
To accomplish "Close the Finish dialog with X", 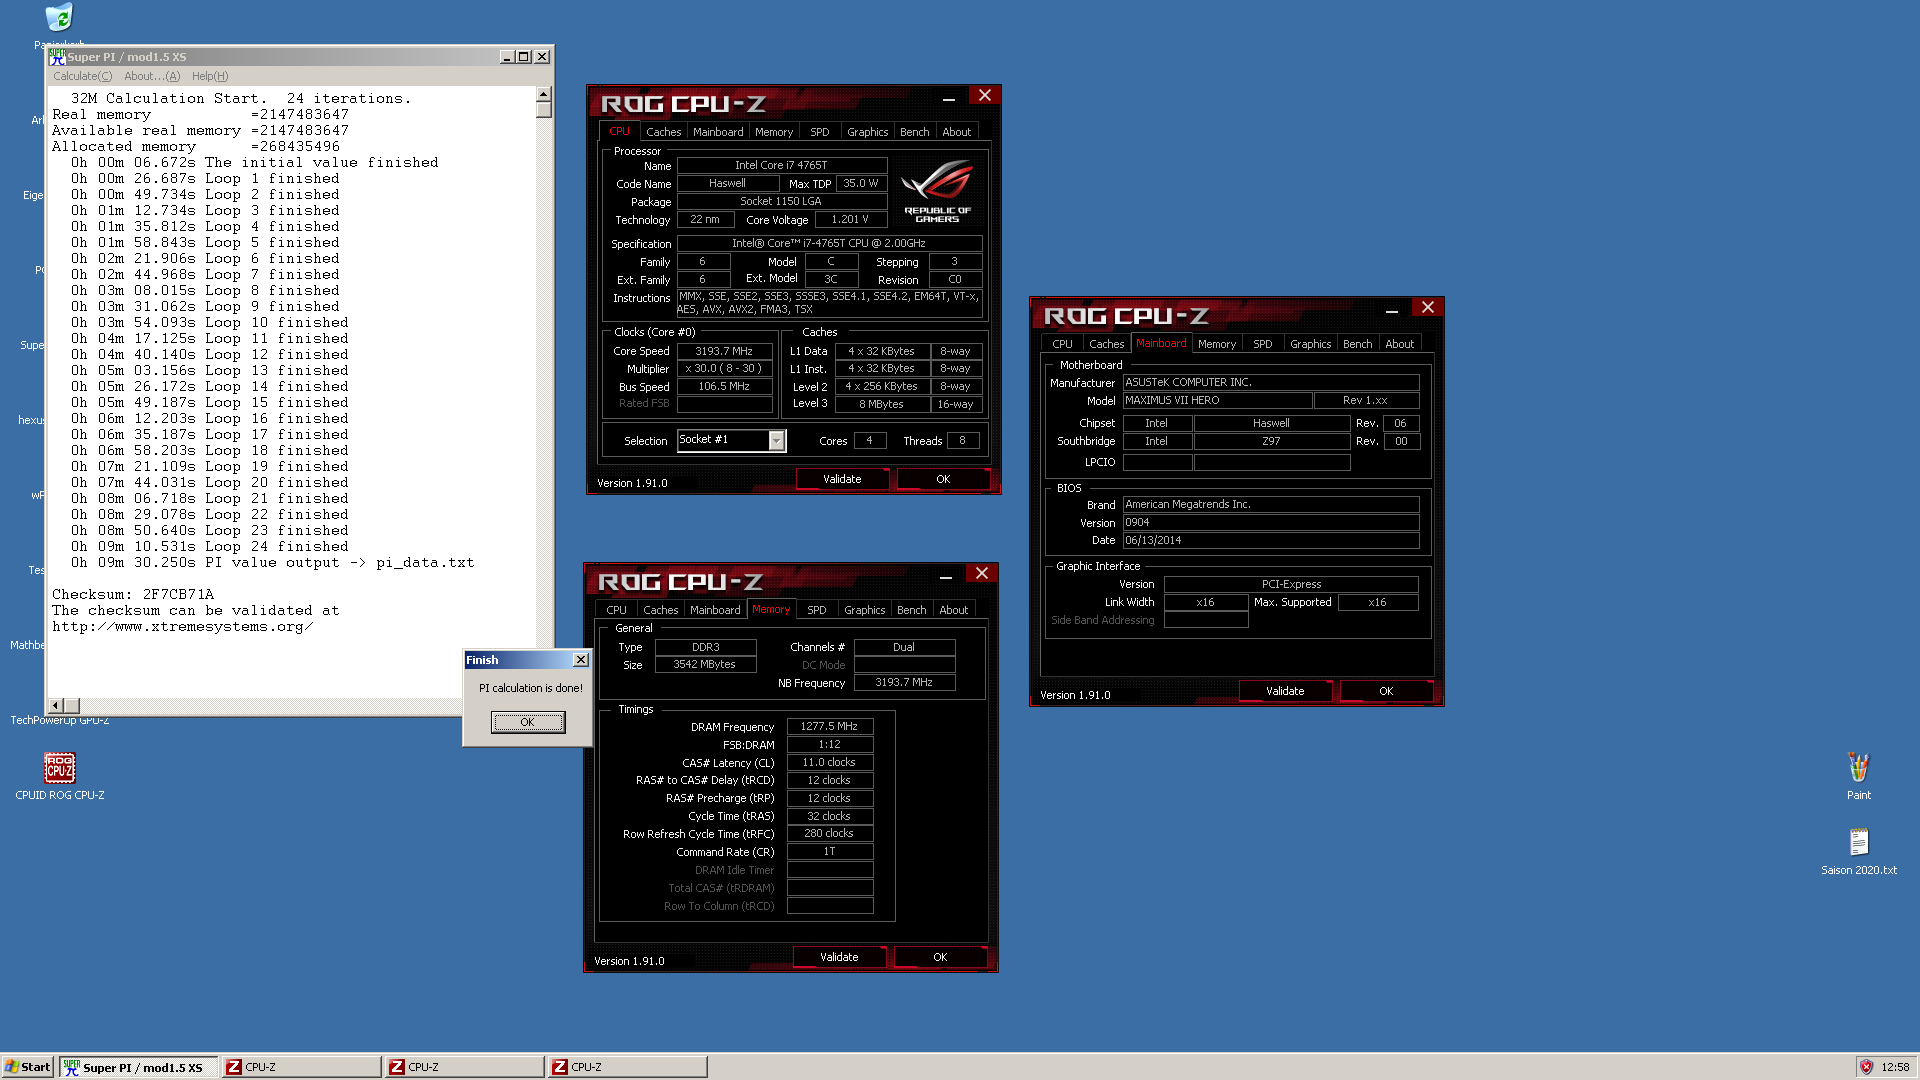I will pos(580,660).
